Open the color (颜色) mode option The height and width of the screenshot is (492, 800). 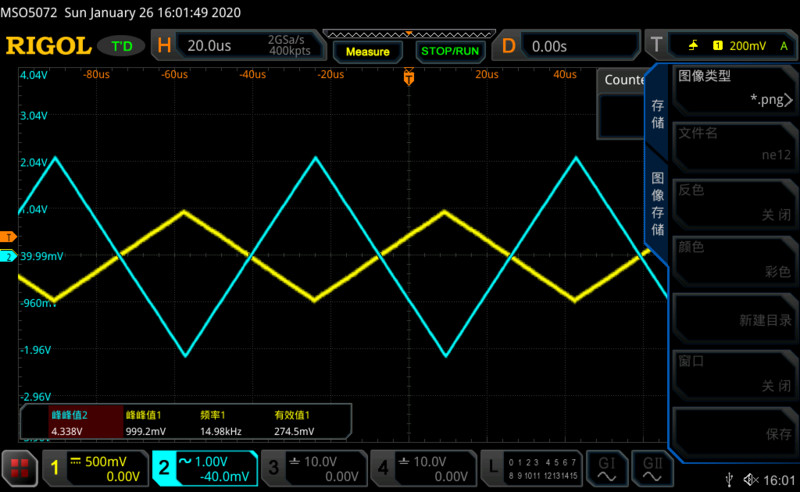734,258
